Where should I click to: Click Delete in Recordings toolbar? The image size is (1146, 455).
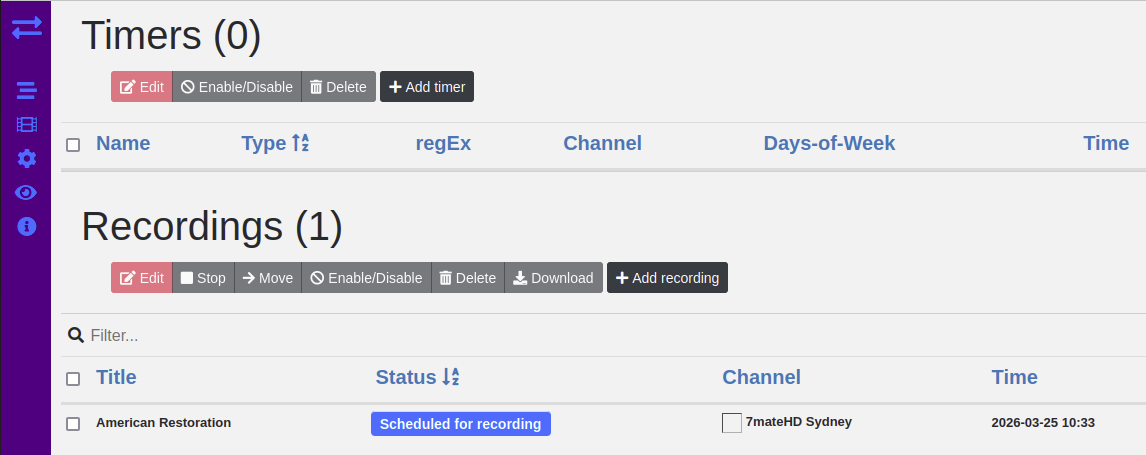(468, 278)
